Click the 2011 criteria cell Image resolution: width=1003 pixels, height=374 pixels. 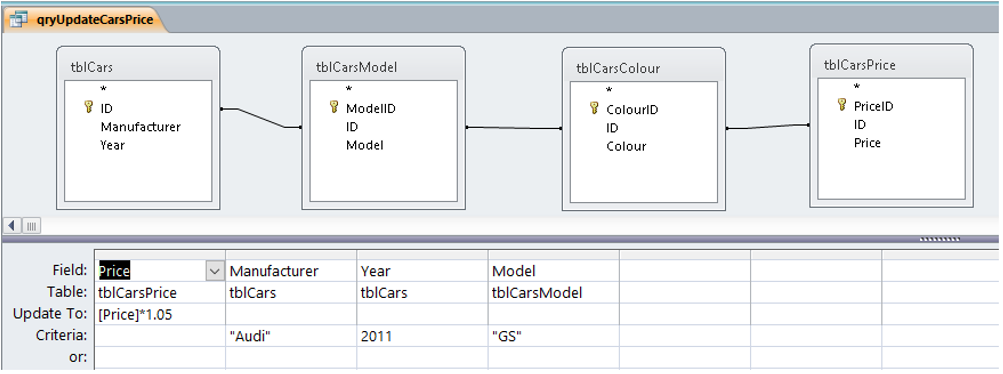422,335
